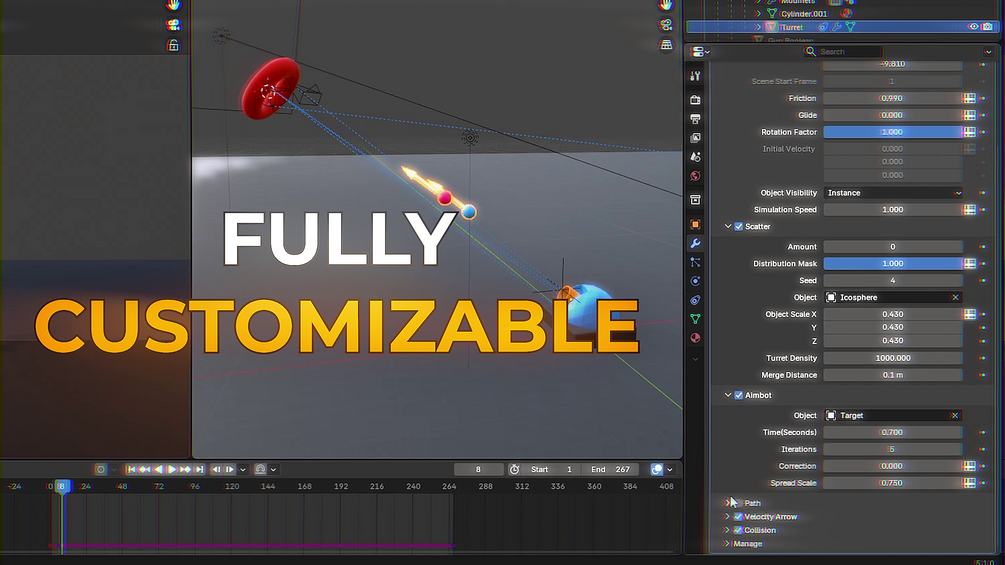Image resolution: width=1005 pixels, height=565 pixels.
Task: Click the properties Search field
Action: [843, 52]
